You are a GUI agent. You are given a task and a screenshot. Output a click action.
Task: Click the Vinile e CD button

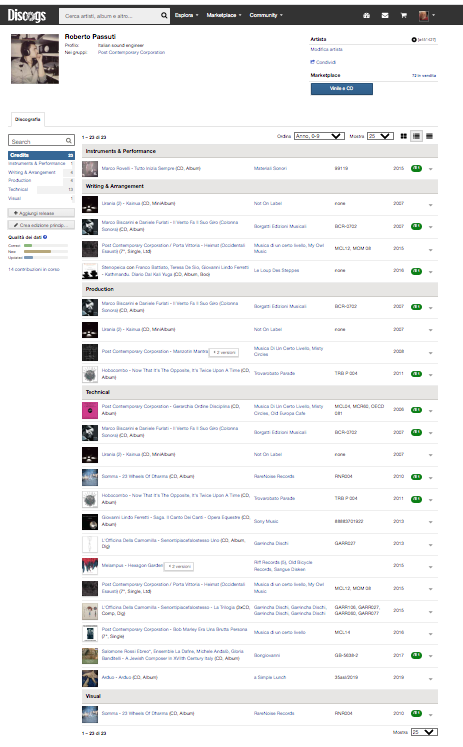342,89
